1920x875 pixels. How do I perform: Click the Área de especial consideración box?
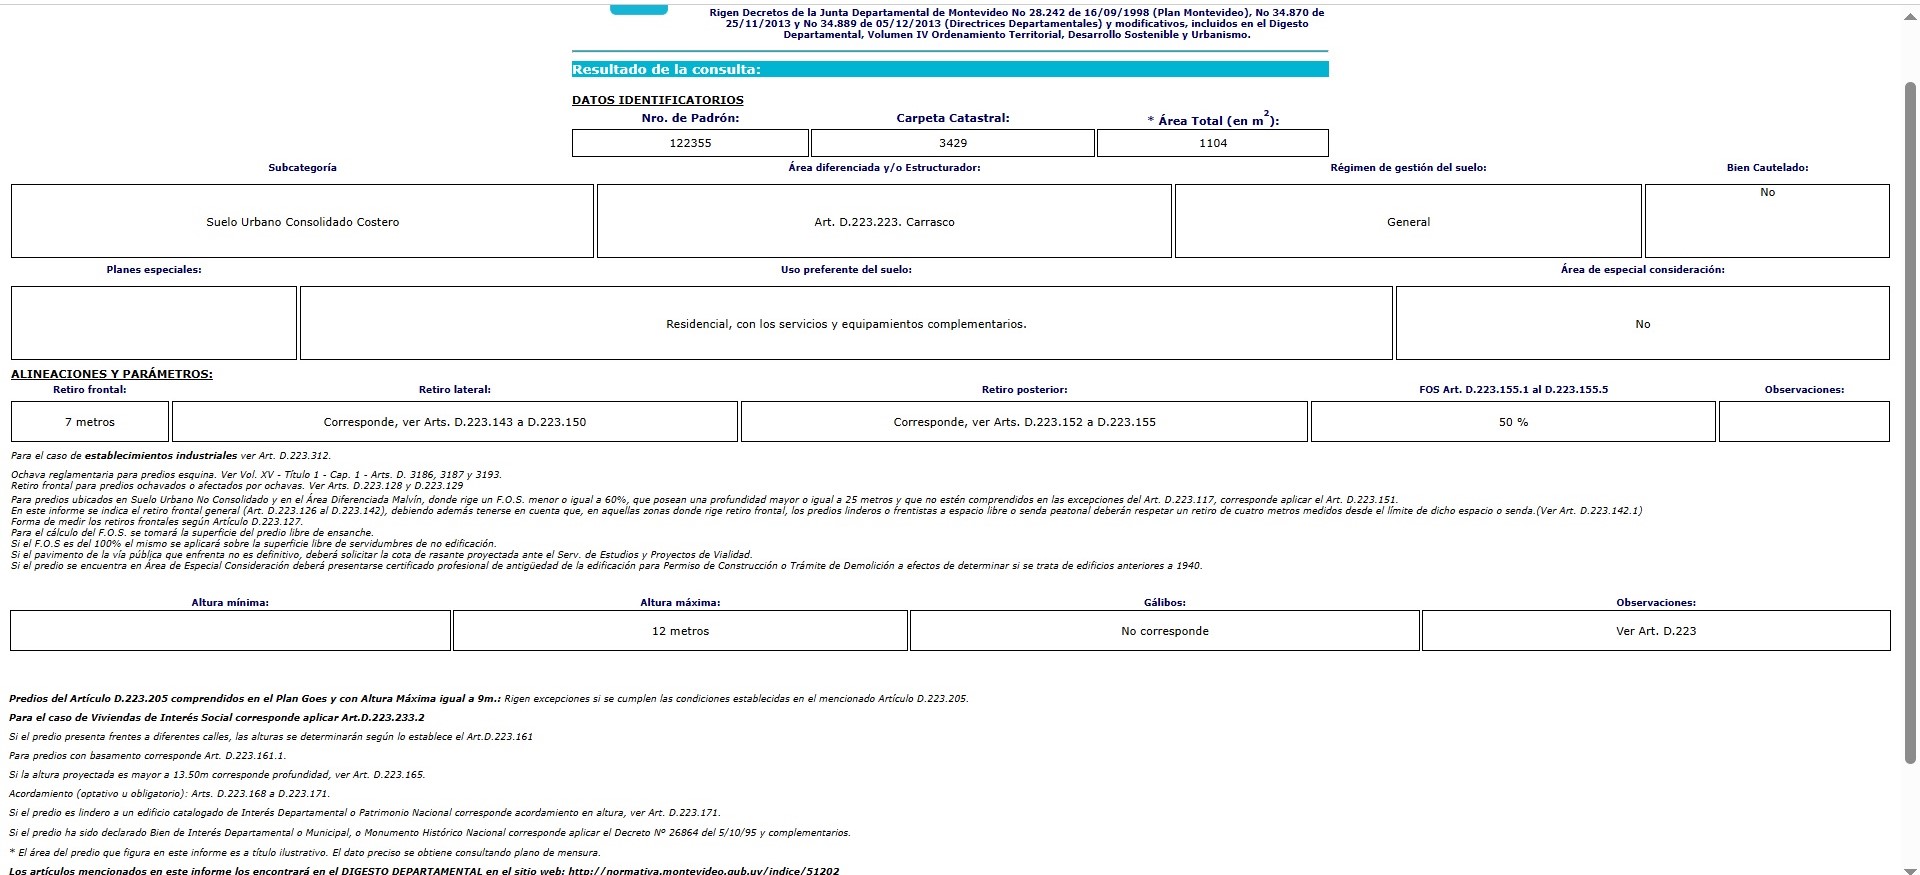[1642, 323]
